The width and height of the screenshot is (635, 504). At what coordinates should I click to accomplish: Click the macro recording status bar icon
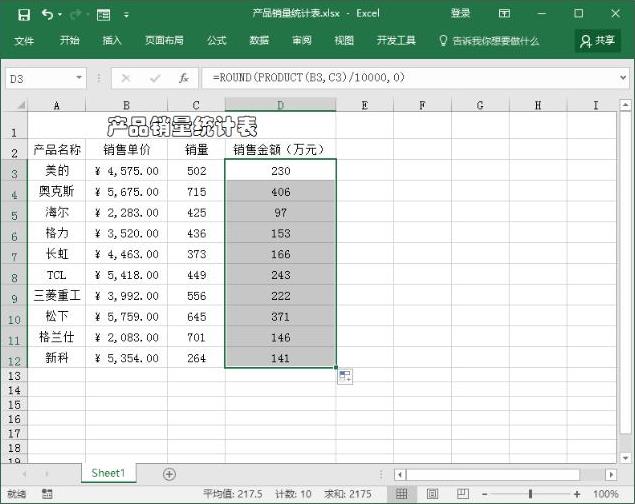click(x=47, y=493)
